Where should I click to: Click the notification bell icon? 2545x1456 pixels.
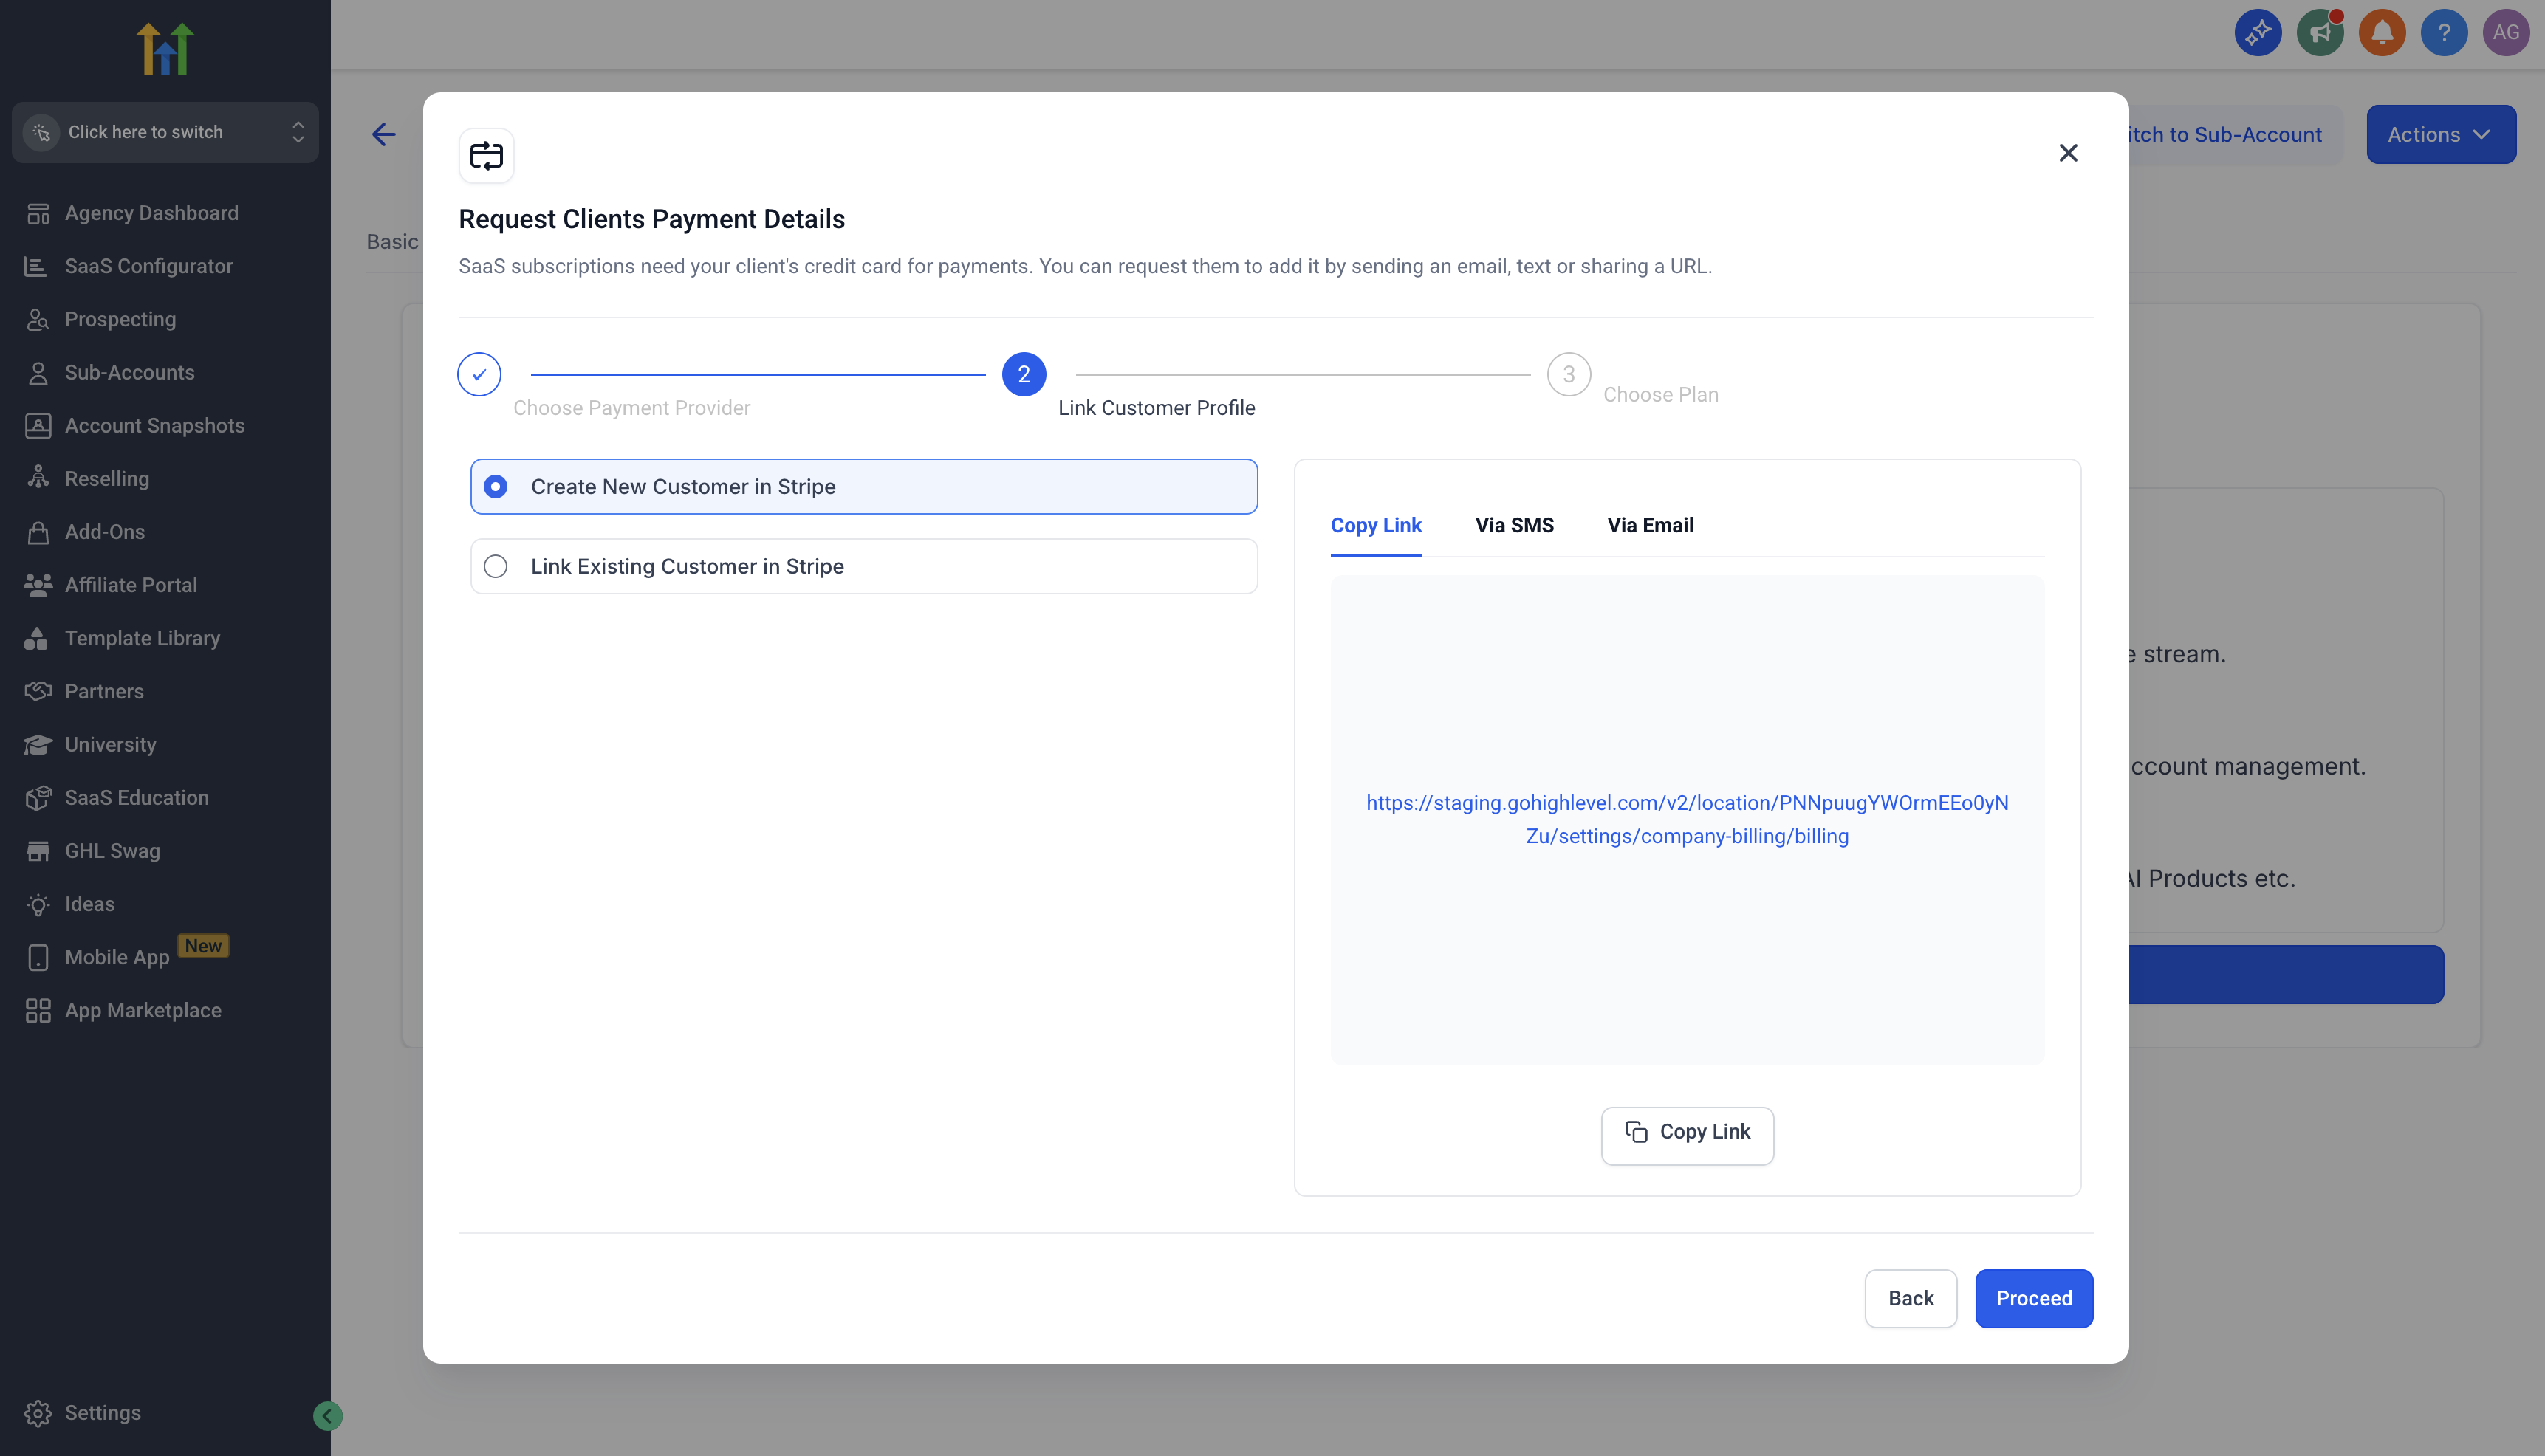2381,33
